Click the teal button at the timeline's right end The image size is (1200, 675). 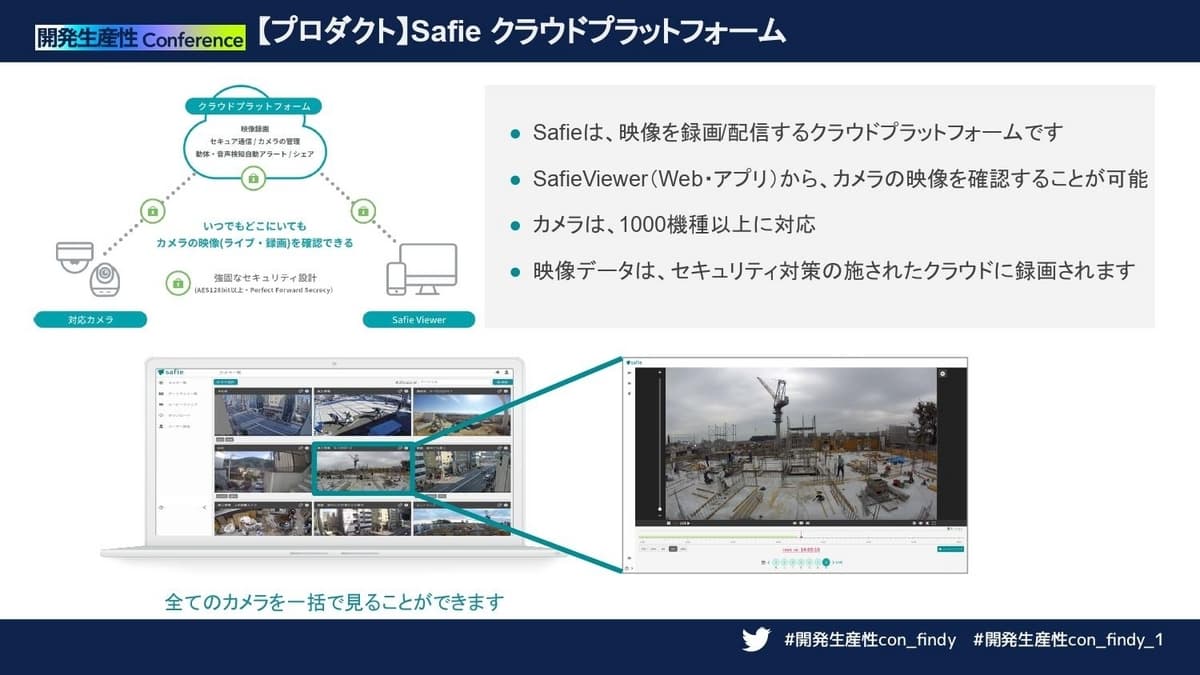950,549
